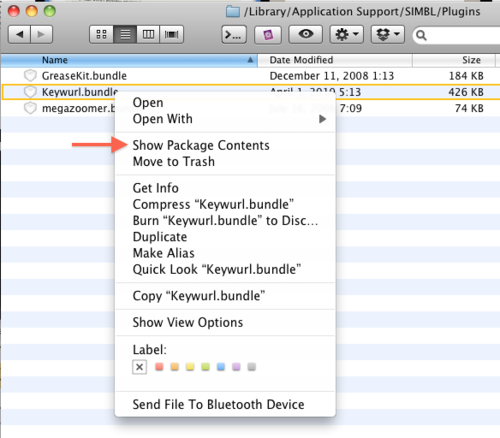Zoom the Finder window with green button

50,11
